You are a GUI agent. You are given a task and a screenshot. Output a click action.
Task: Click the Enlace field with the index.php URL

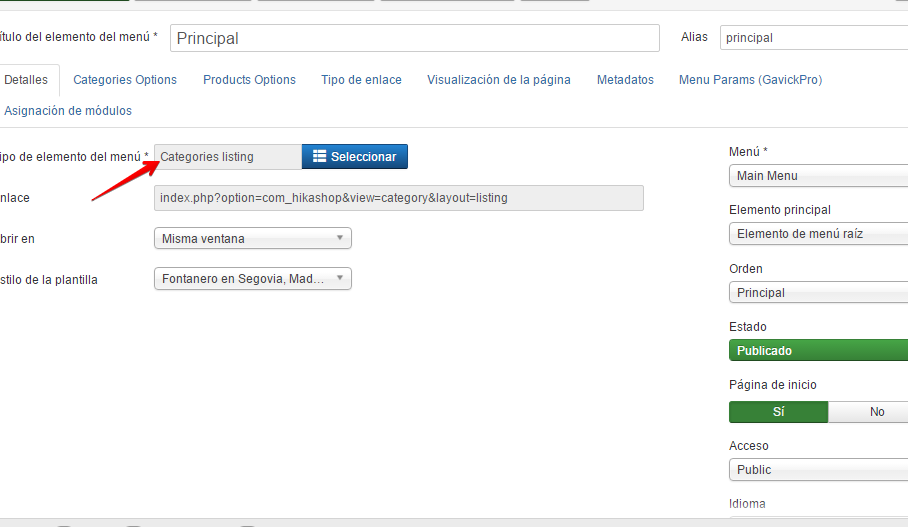[x=398, y=198]
